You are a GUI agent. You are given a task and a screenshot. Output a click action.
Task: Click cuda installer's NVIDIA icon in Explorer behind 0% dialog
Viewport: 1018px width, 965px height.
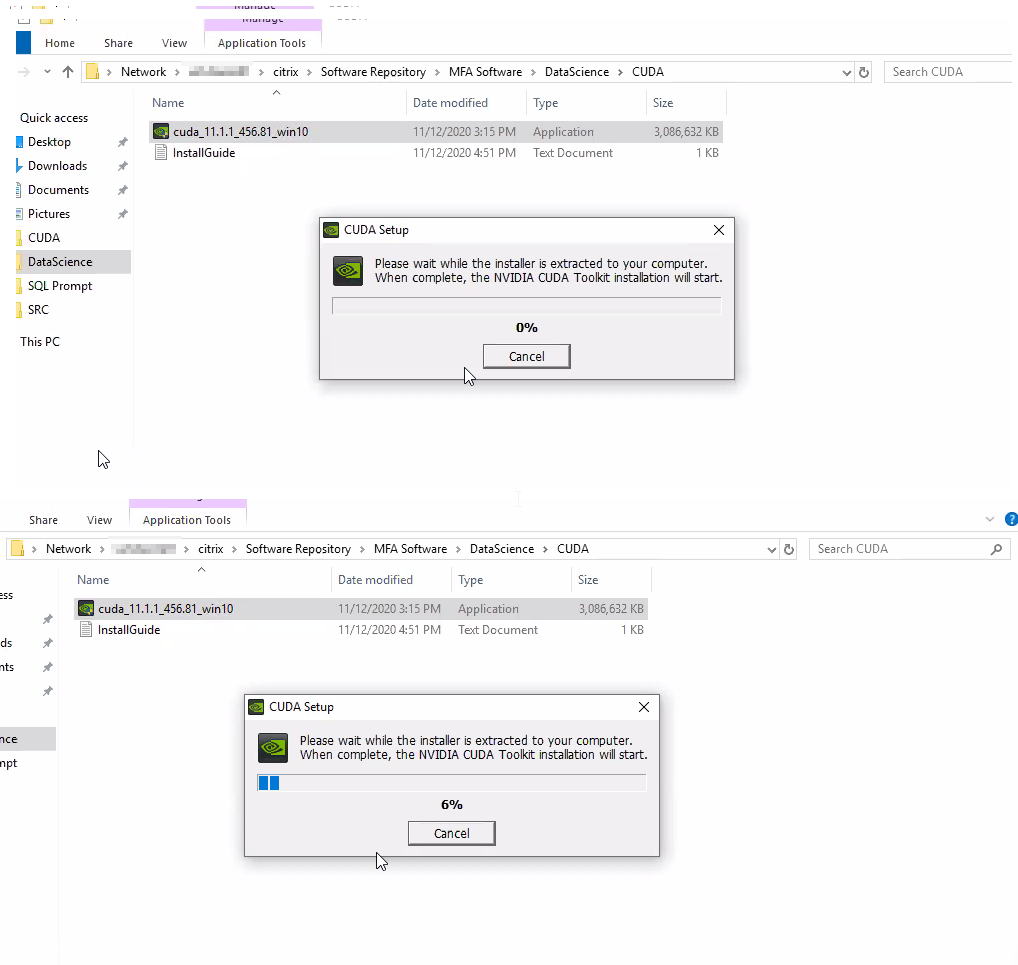pyautogui.click(x=160, y=132)
